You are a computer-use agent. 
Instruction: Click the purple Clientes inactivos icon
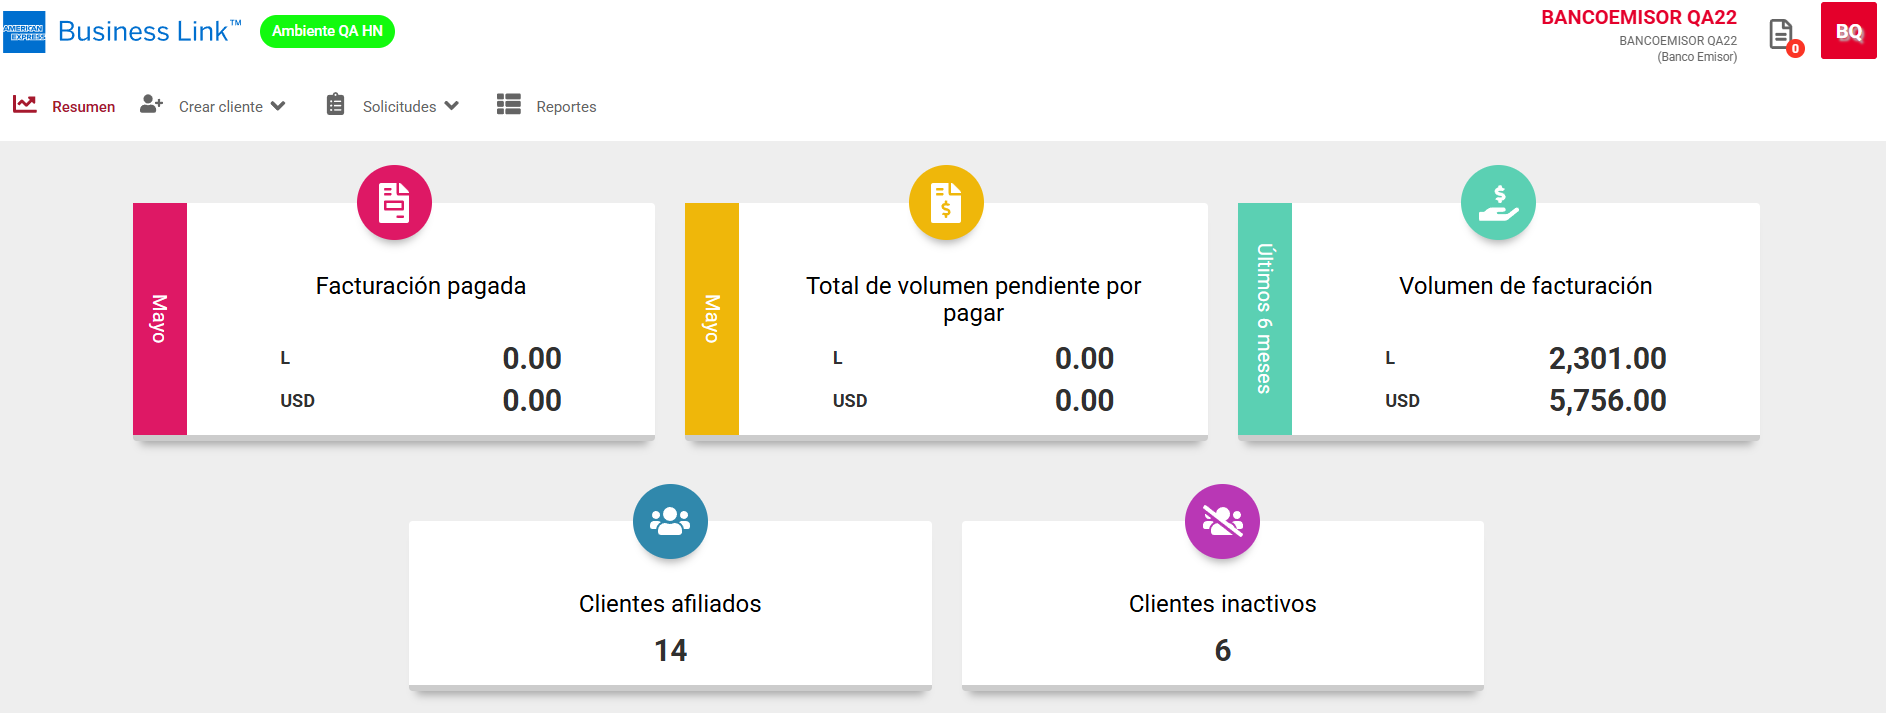(x=1222, y=521)
